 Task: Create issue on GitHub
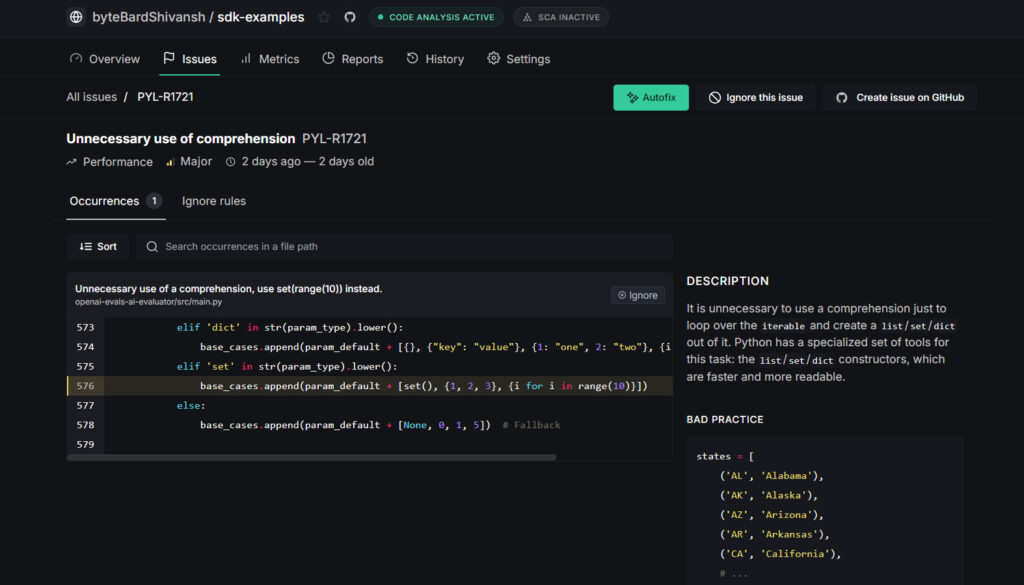899,97
